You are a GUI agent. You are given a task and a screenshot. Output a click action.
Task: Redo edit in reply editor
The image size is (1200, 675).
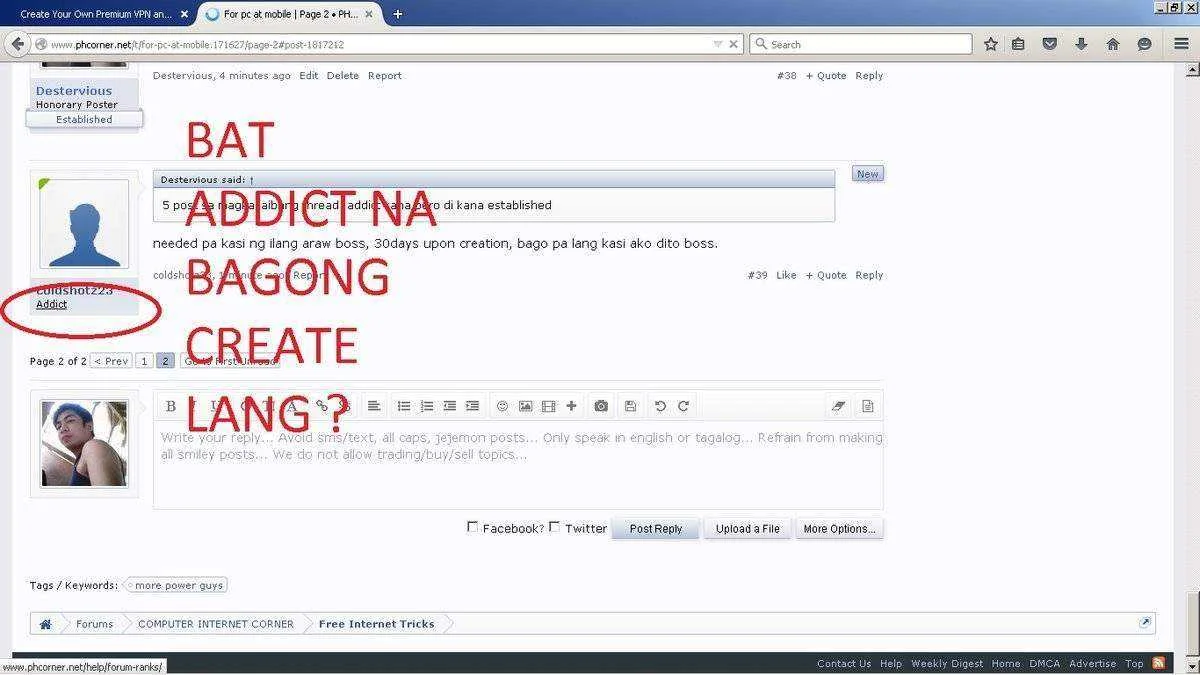[x=684, y=406]
